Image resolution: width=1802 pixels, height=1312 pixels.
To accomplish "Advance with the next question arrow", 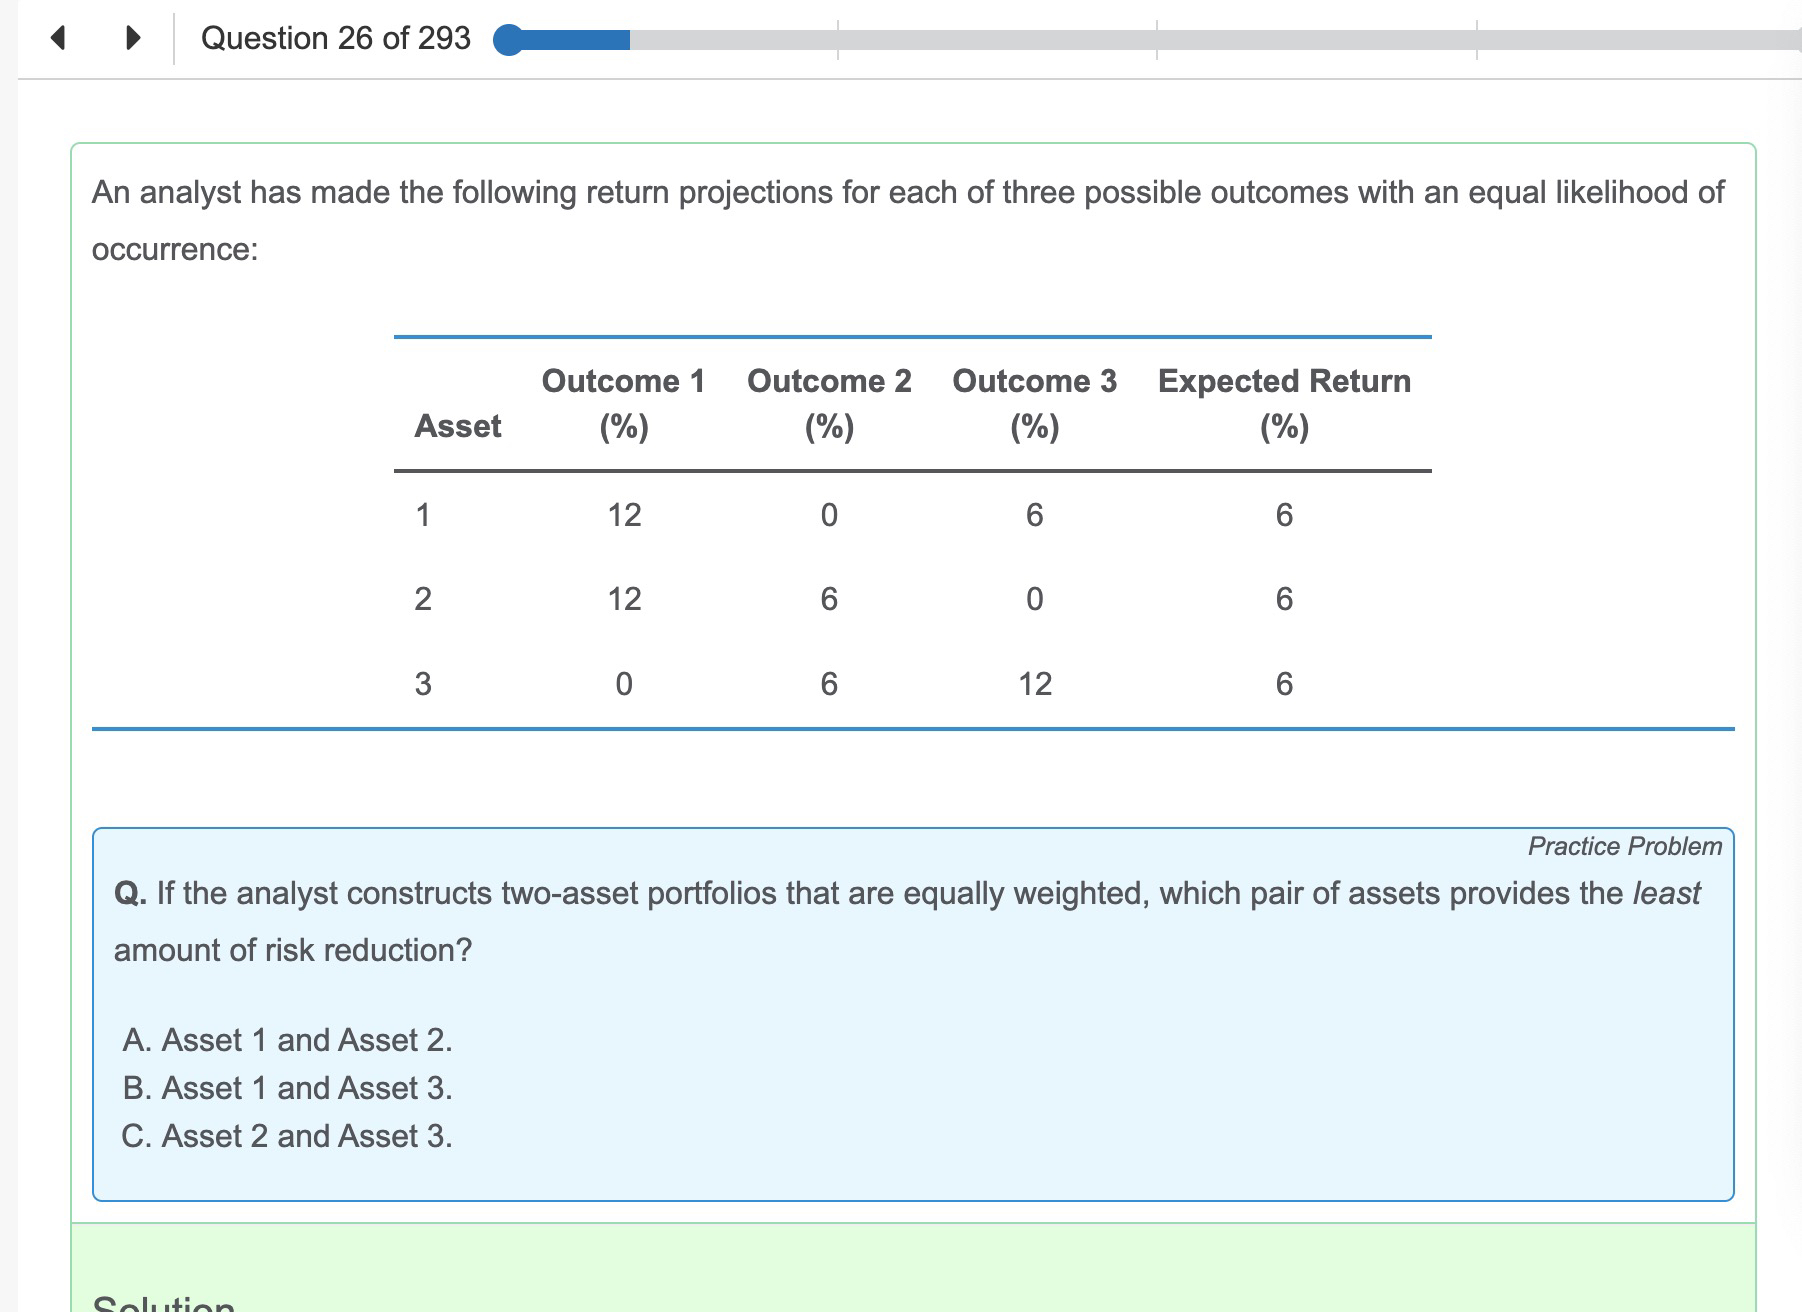I will (x=132, y=38).
